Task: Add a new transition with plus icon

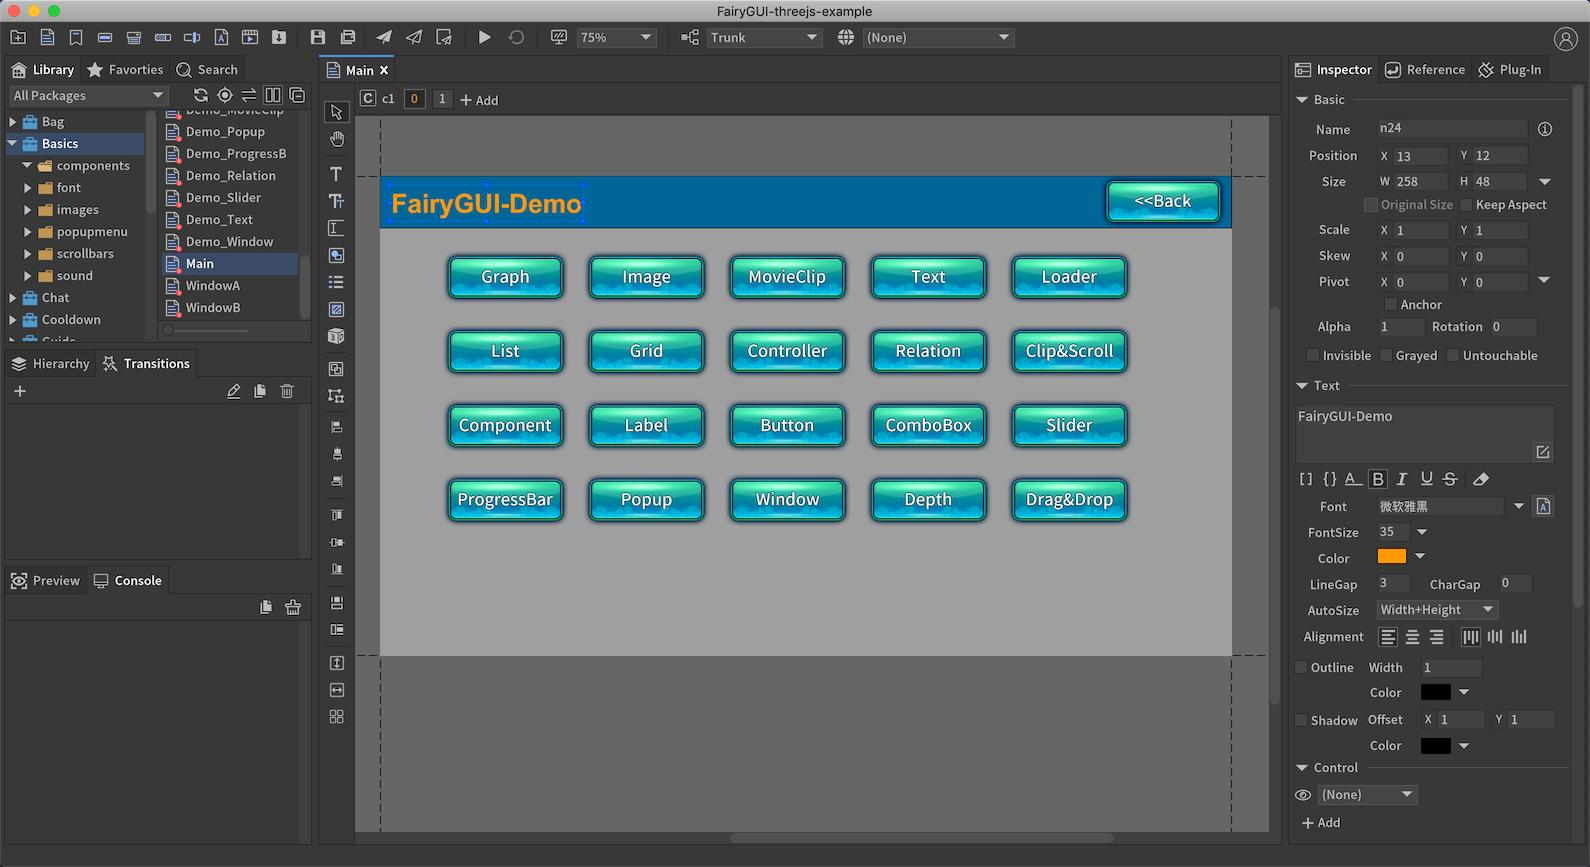Action: click(20, 391)
